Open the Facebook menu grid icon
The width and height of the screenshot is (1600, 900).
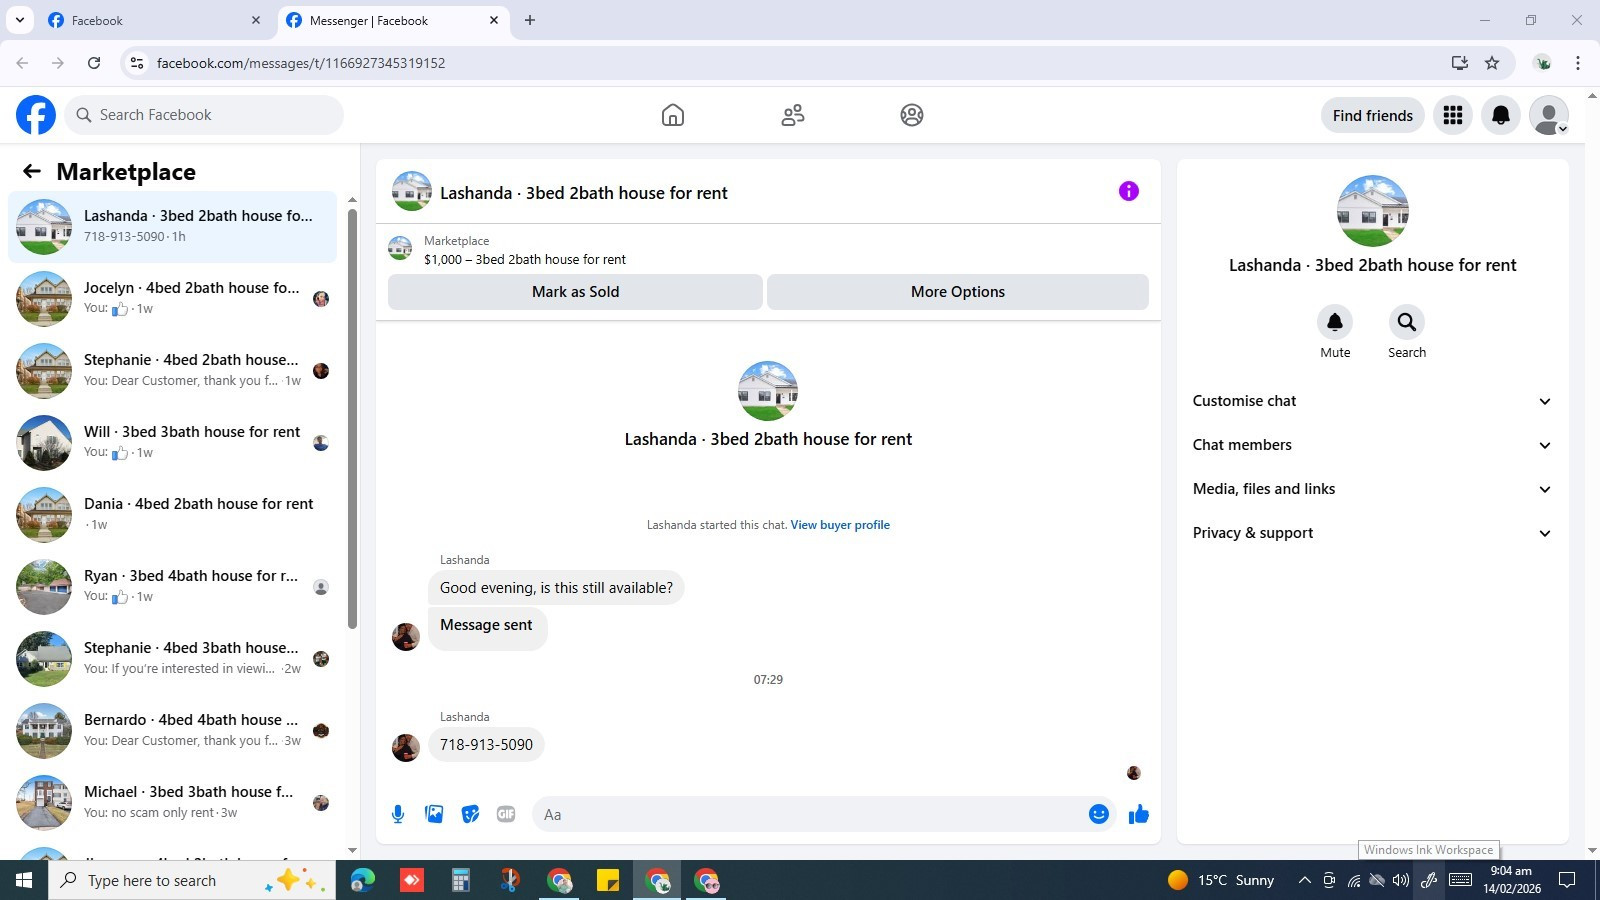coord(1453,115)
